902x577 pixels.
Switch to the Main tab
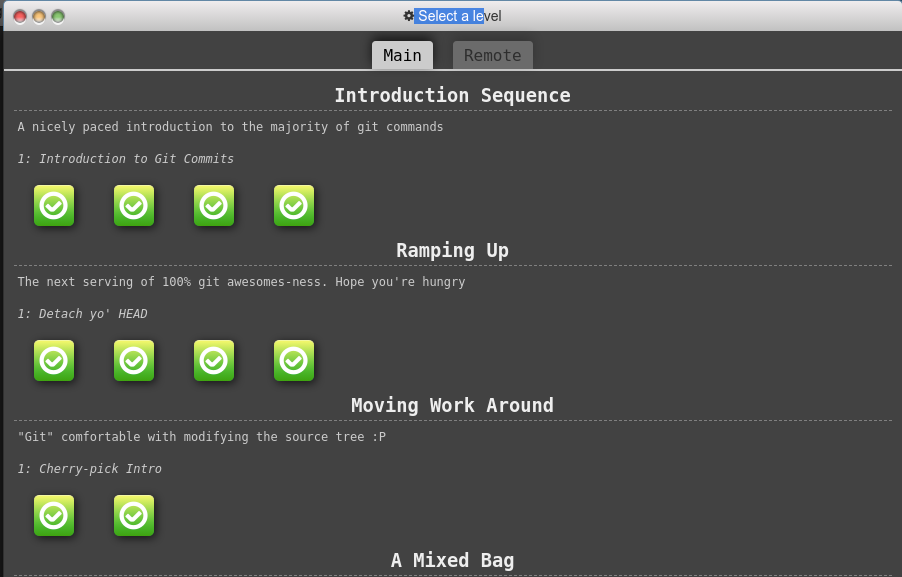402,55
